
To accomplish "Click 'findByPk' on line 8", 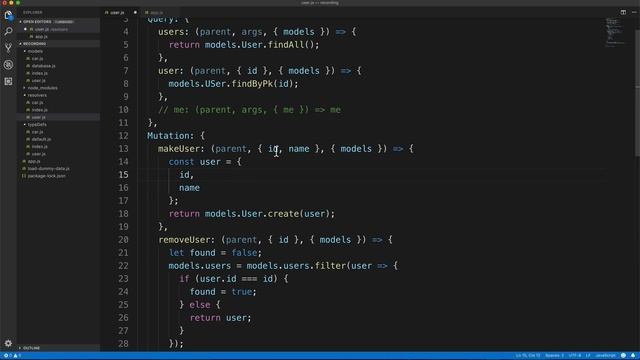I will click(252, 84).
